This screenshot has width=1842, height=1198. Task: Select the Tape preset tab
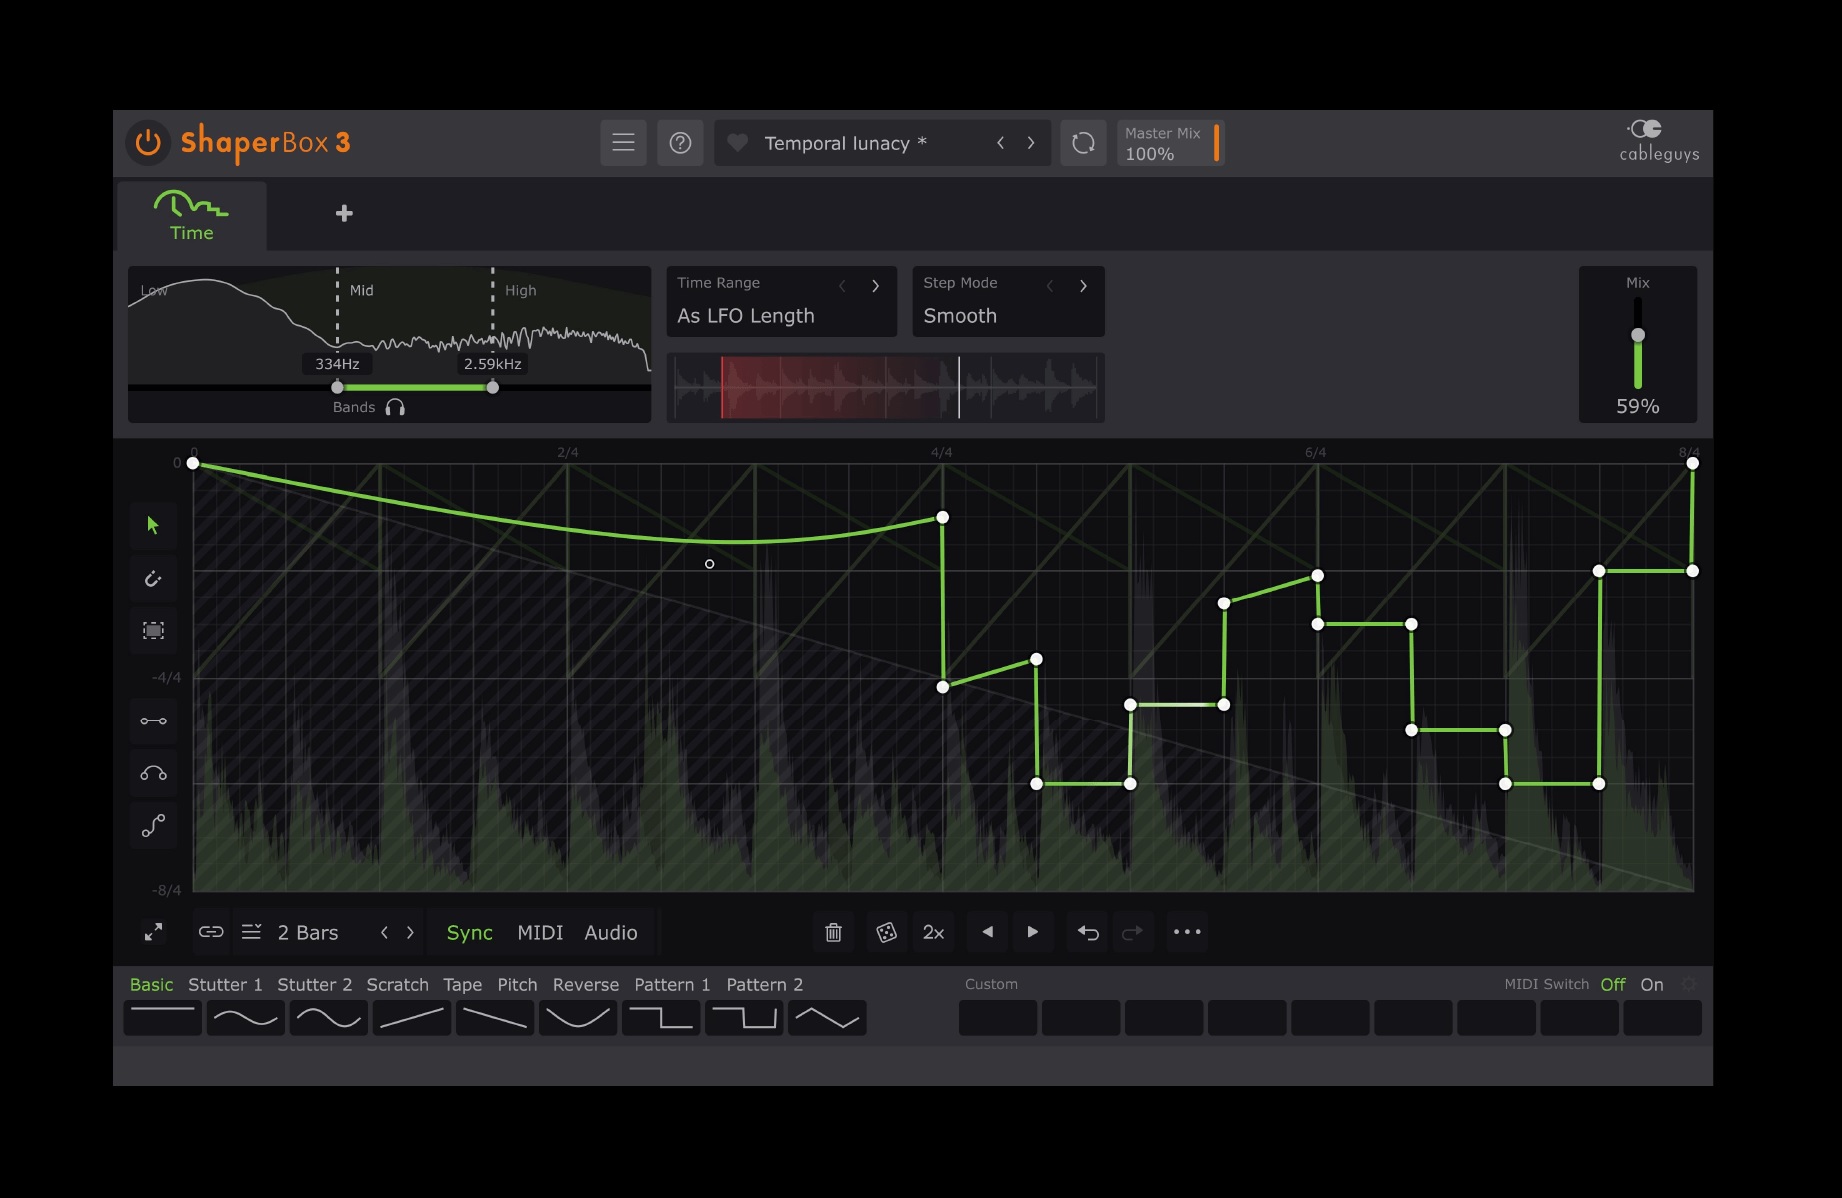pyautogui.click(x=462, y=985)
